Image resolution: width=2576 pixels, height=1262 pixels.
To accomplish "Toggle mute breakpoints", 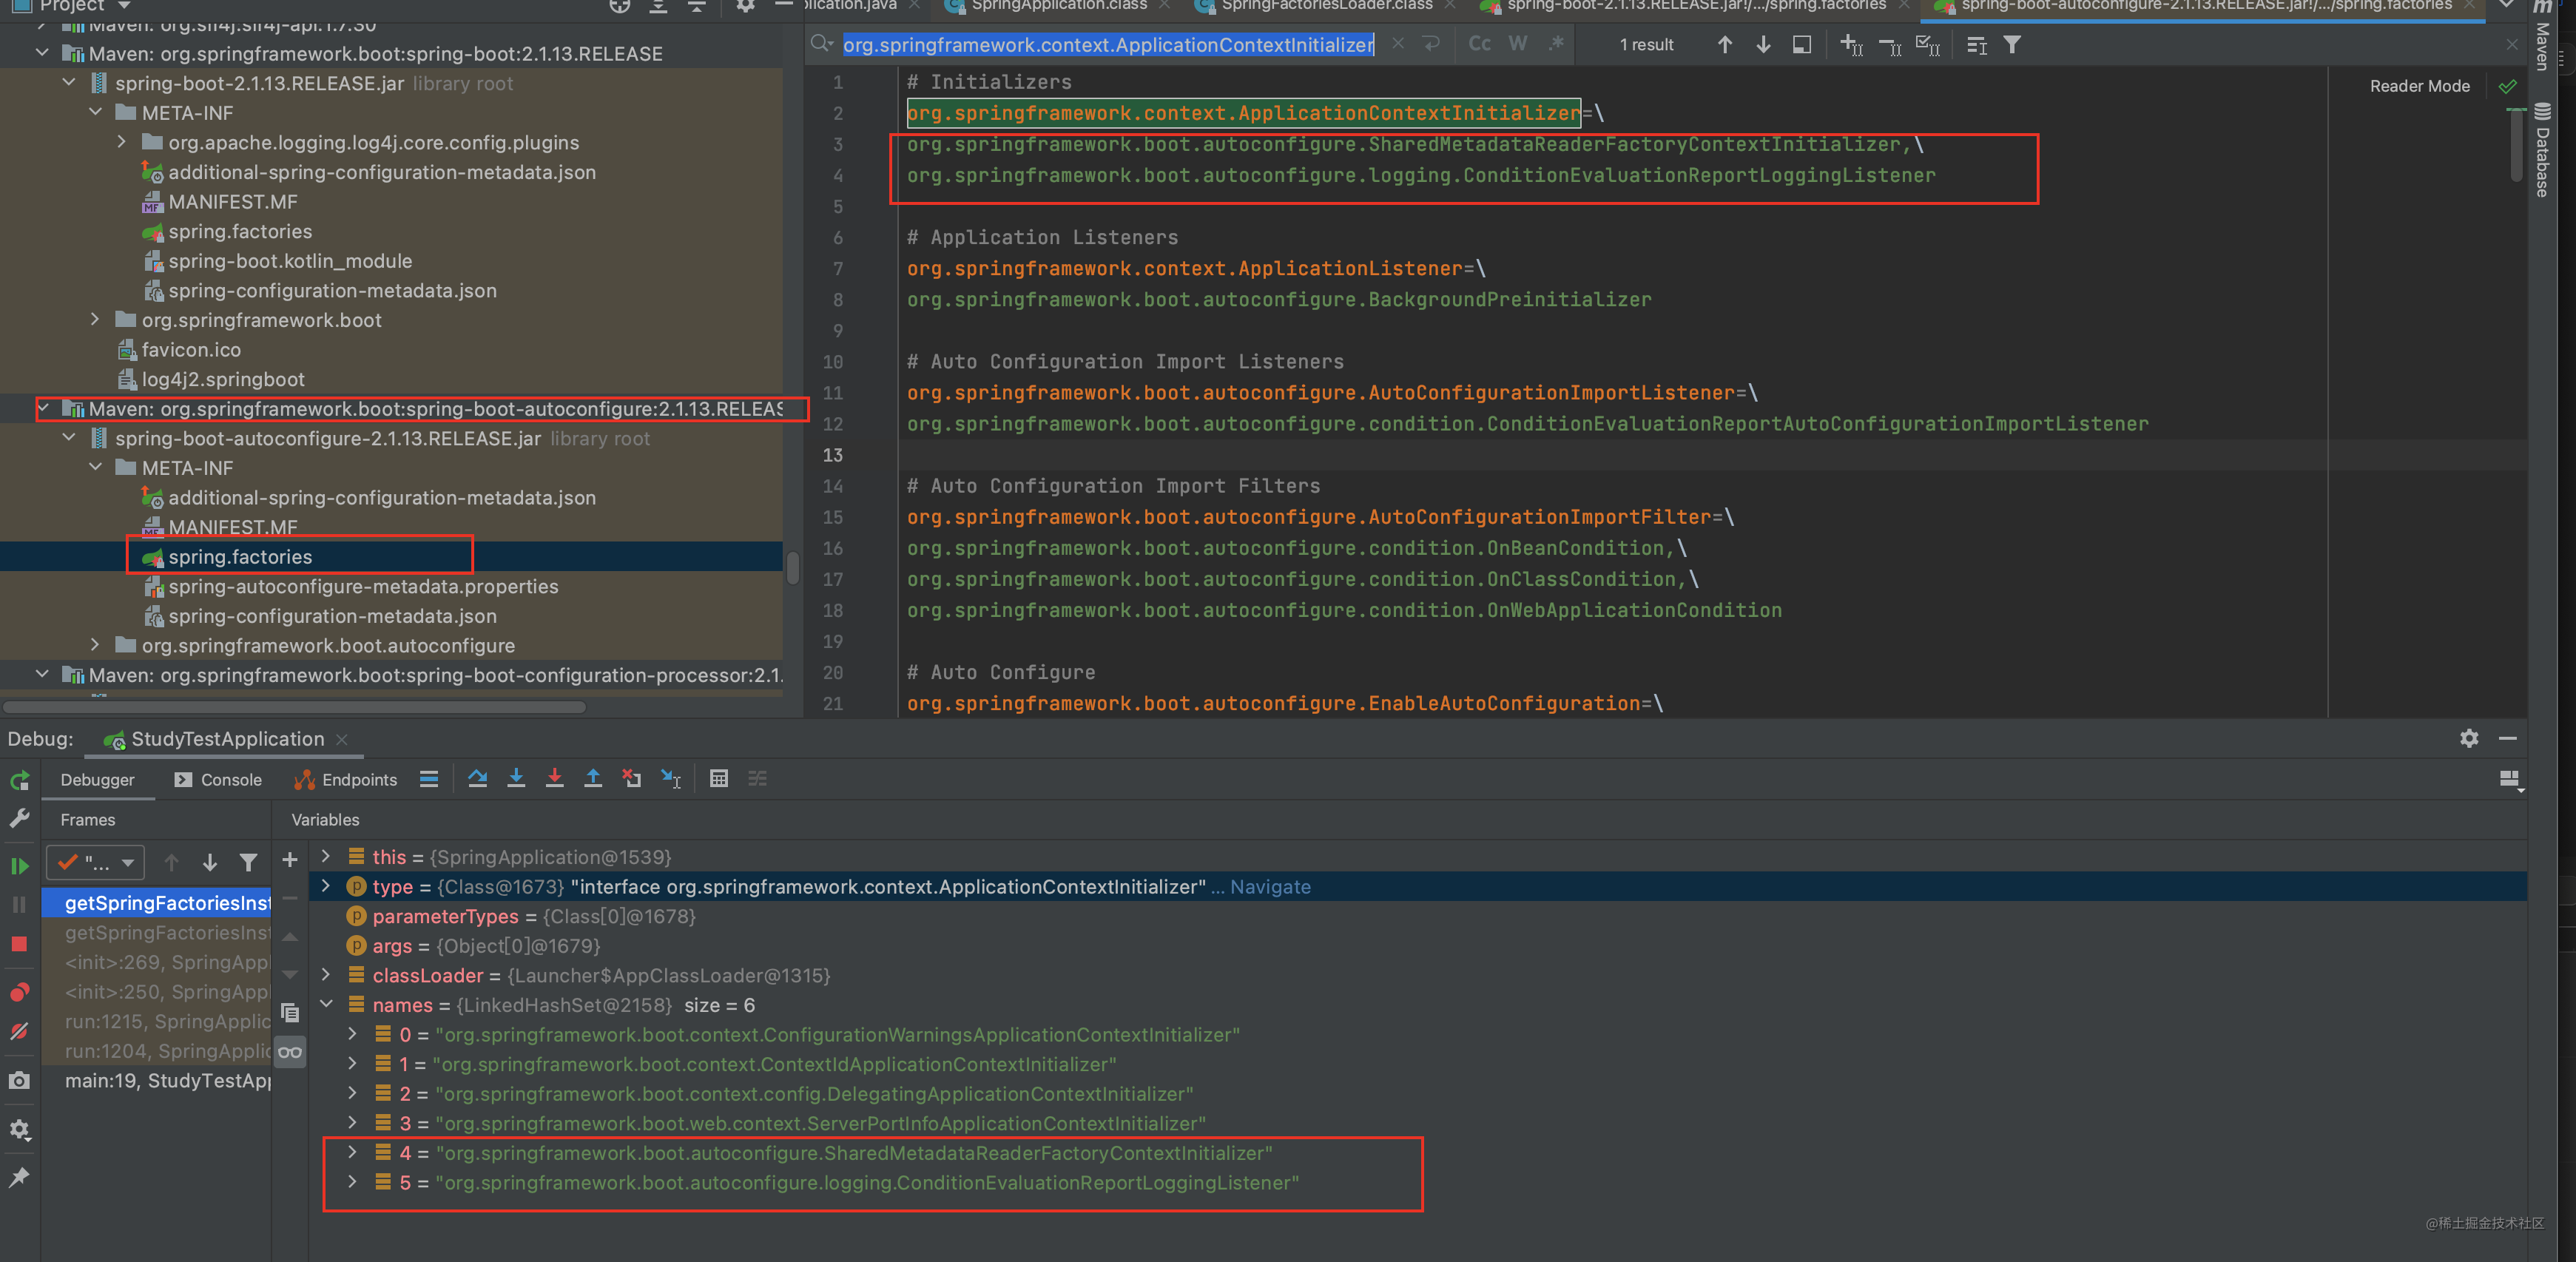I will pyautogui.click(x=19, y=1031).
